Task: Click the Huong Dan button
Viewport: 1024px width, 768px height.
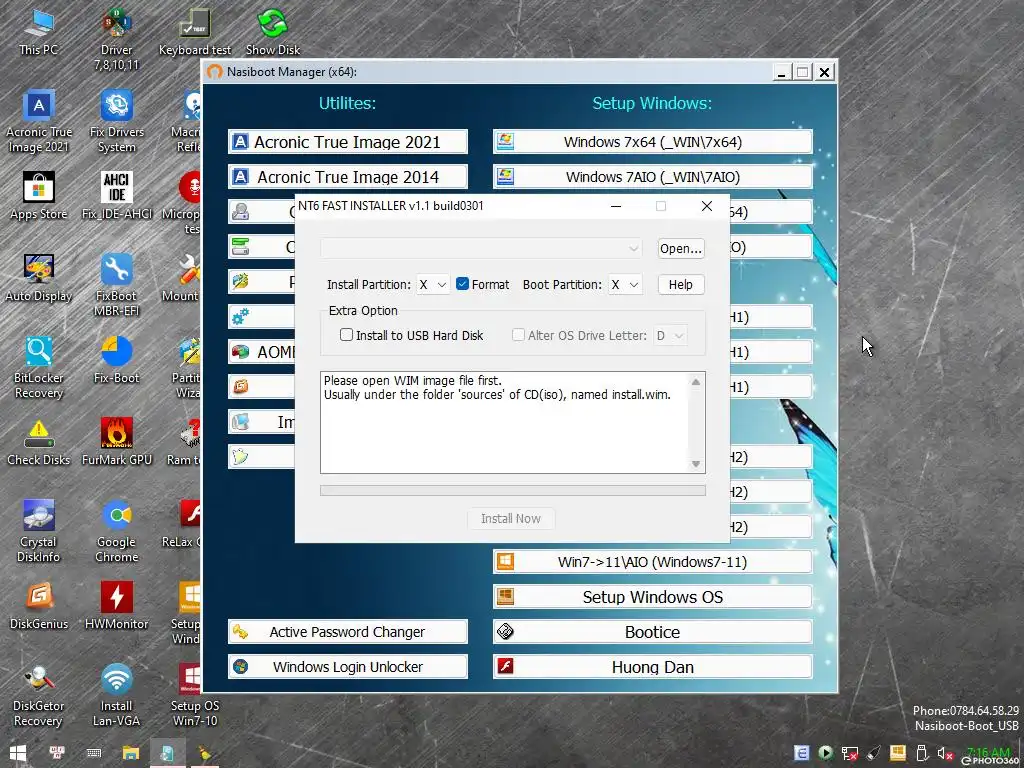Action: [652, 667]
